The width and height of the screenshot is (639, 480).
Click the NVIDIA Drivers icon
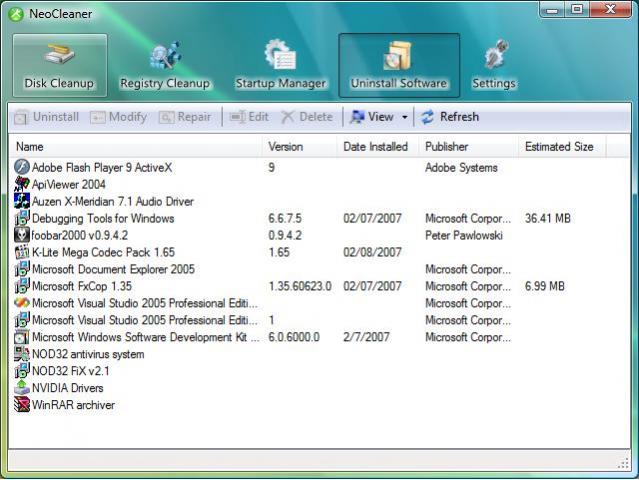pyautogui.click(x=22, y=388)
